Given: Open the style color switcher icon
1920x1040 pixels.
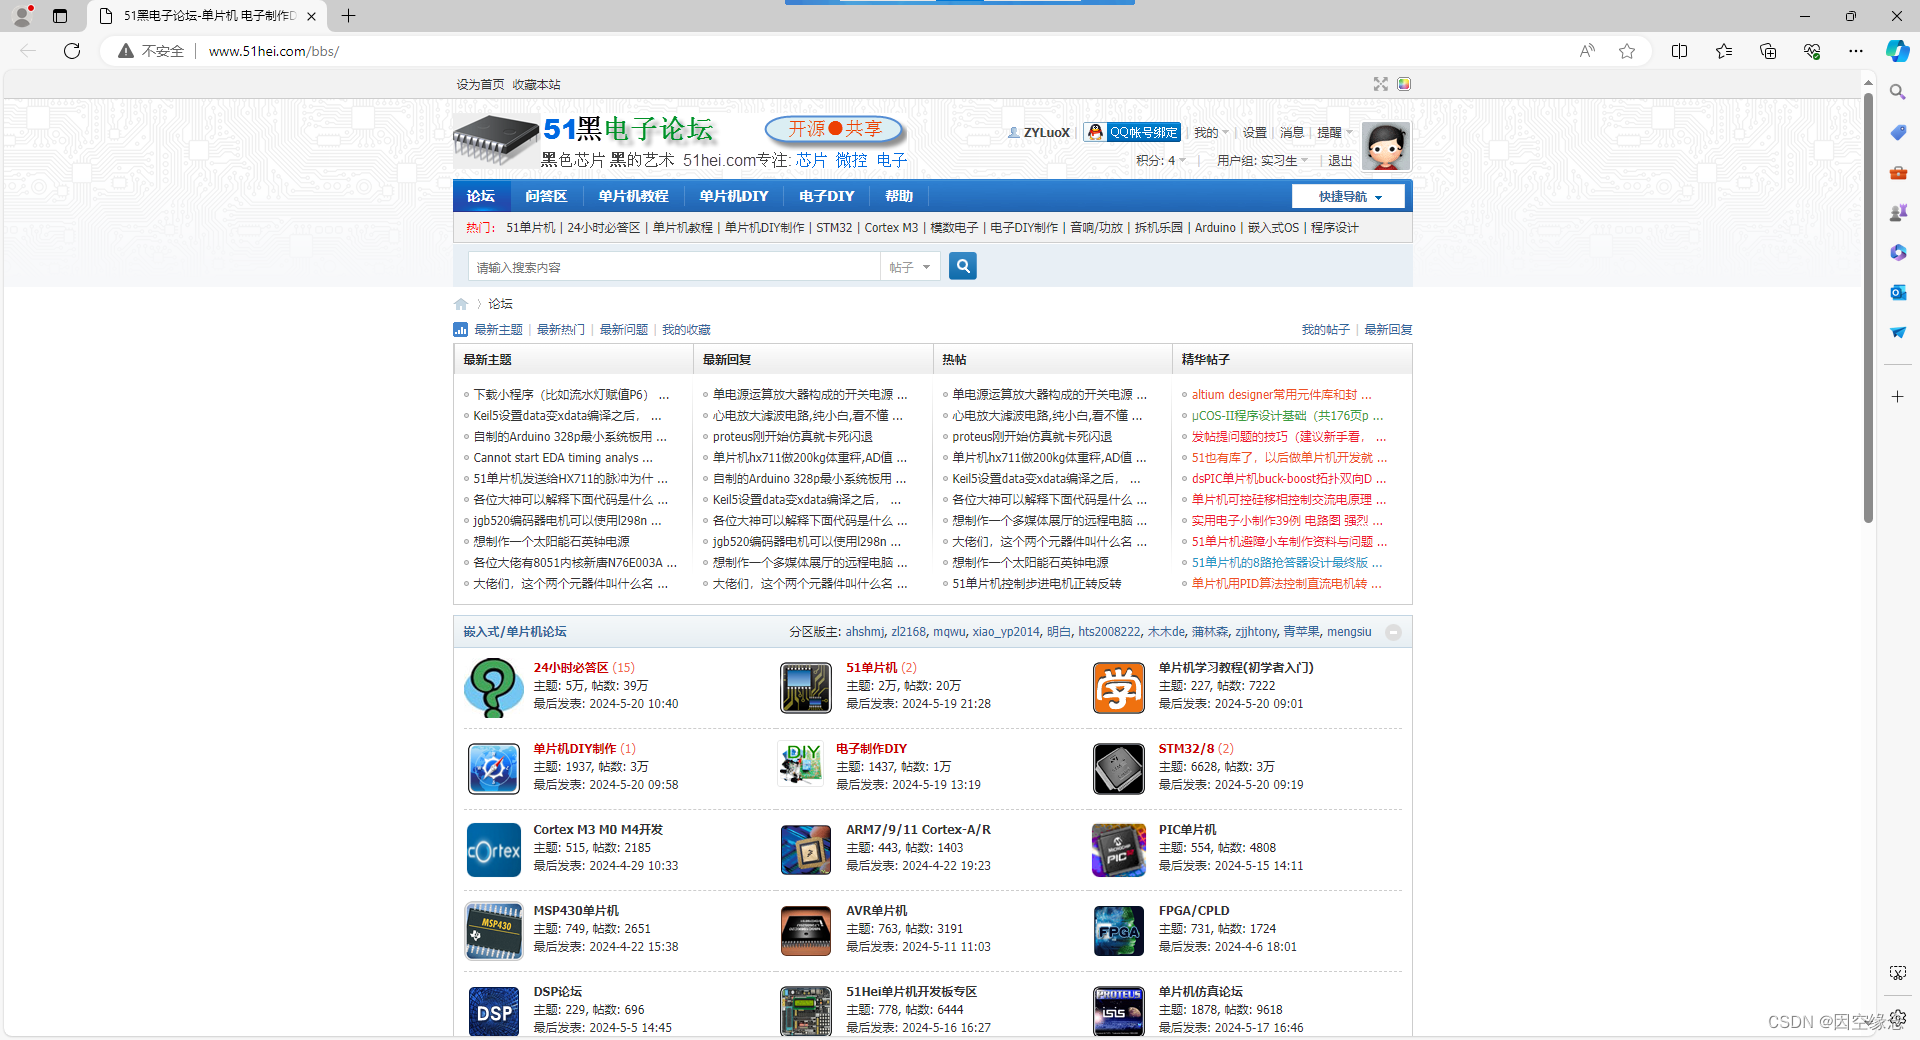Looking at the screenshot, I should click(1404, 84).
